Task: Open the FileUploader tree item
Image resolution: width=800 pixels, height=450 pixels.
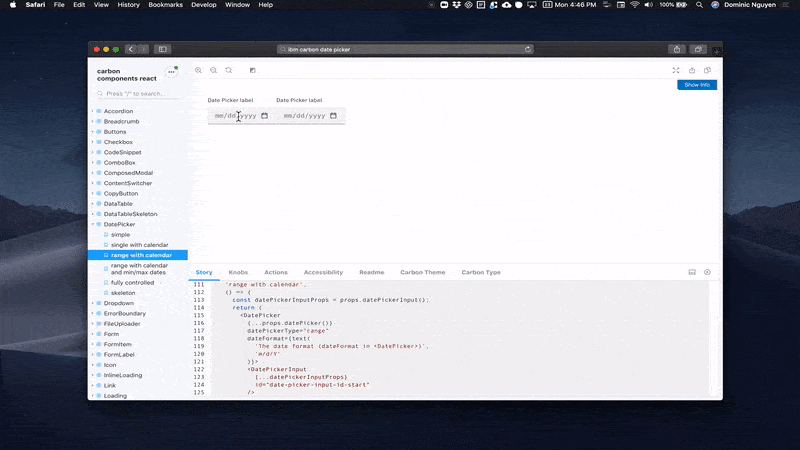Action: tap(122, 324)
